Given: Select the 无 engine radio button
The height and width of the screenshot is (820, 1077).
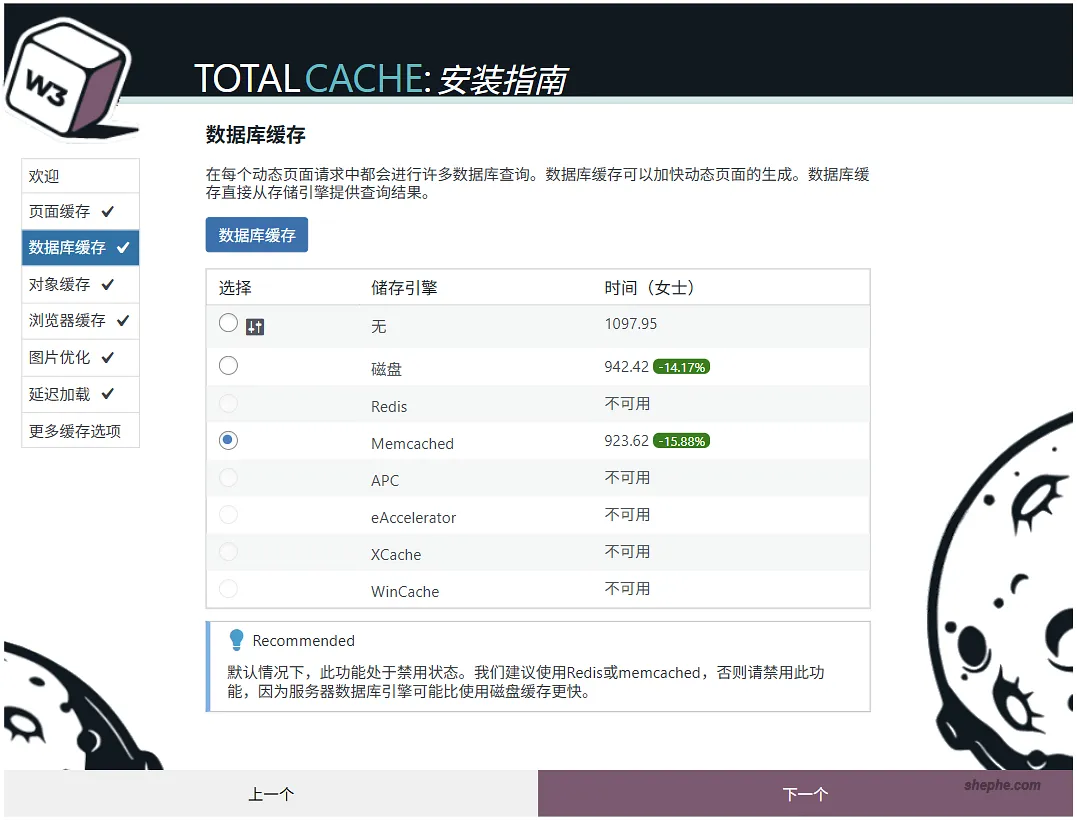Looking at the screenshot, I should coord(228,323).
